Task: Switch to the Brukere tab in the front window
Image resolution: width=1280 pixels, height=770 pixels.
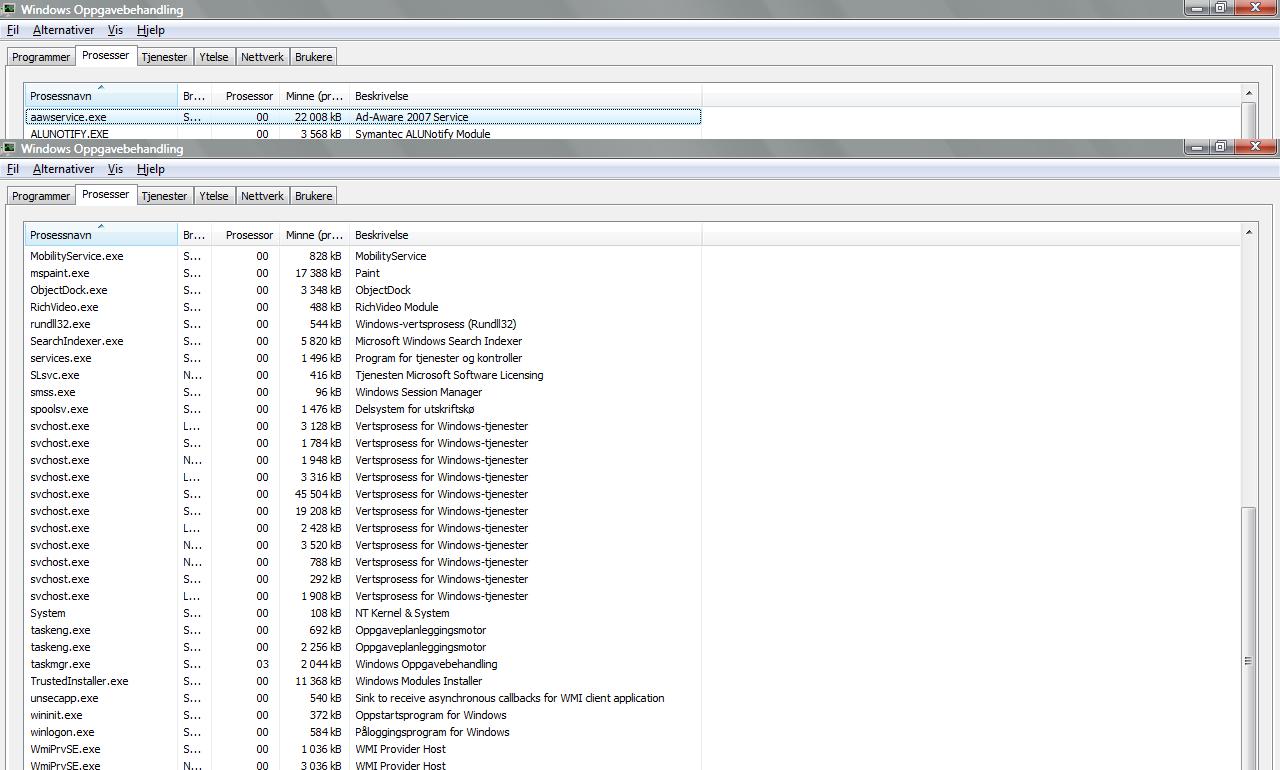Action: coord(313,196)
